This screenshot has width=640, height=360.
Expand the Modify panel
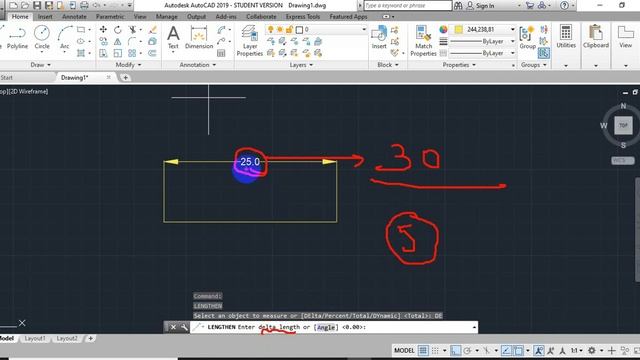point(128,64)
